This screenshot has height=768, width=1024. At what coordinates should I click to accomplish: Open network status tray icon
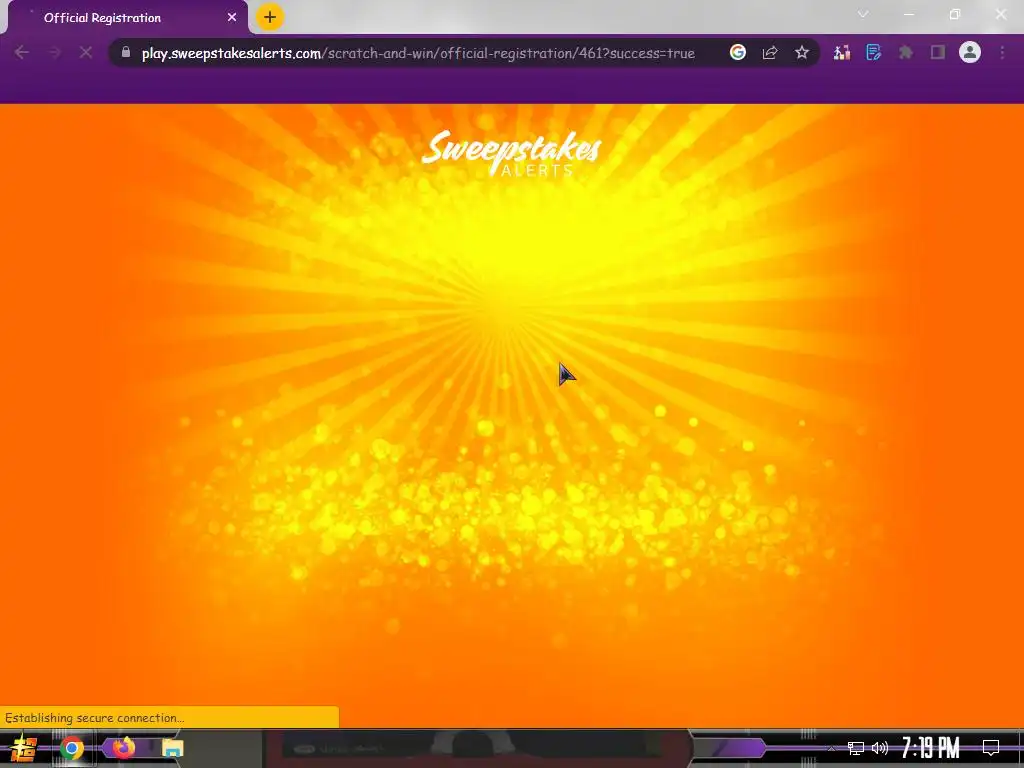pyautogui.click(x=856, y=748)
